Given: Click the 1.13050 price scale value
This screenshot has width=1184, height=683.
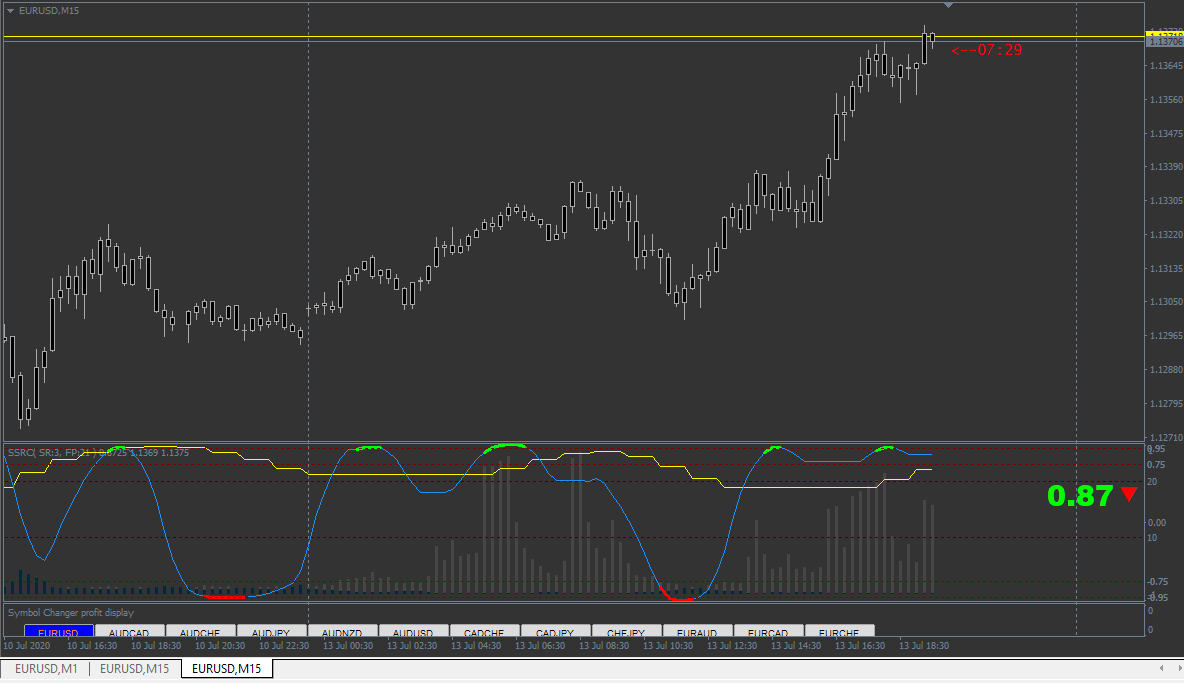Looking at the screenshot, I should (1166, 301).
